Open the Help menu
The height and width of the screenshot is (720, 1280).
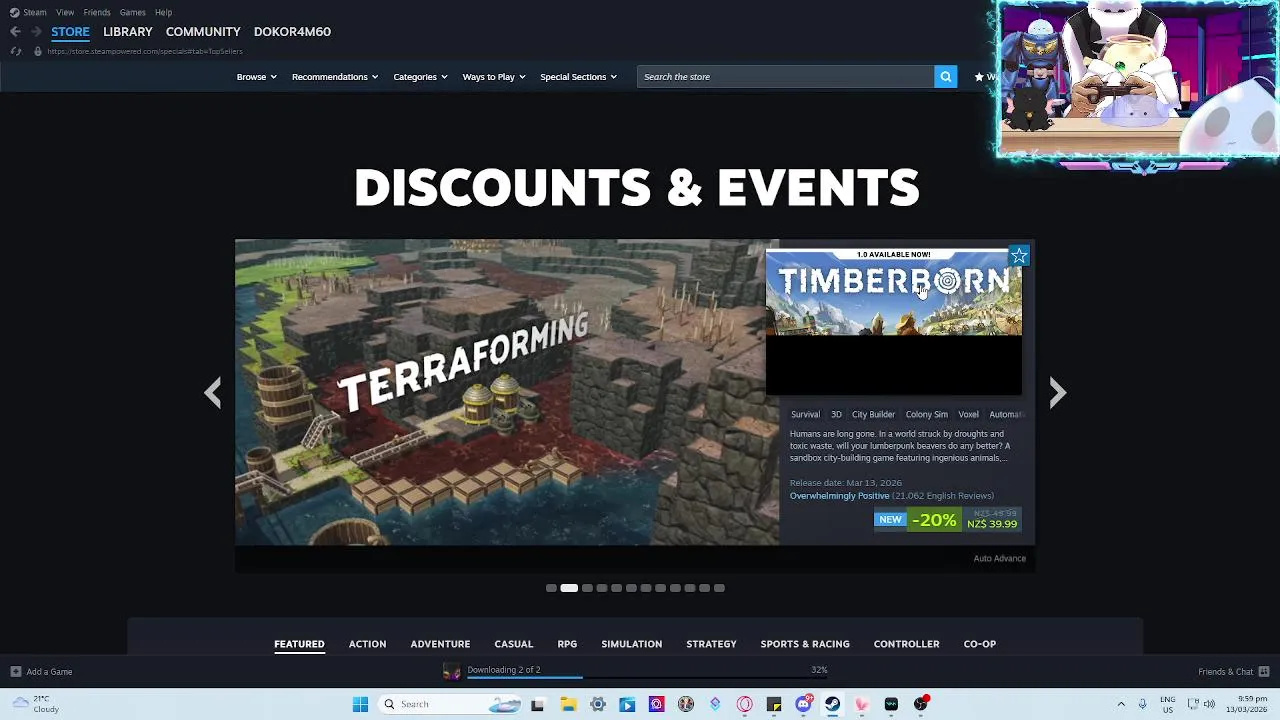click(163, 12)
